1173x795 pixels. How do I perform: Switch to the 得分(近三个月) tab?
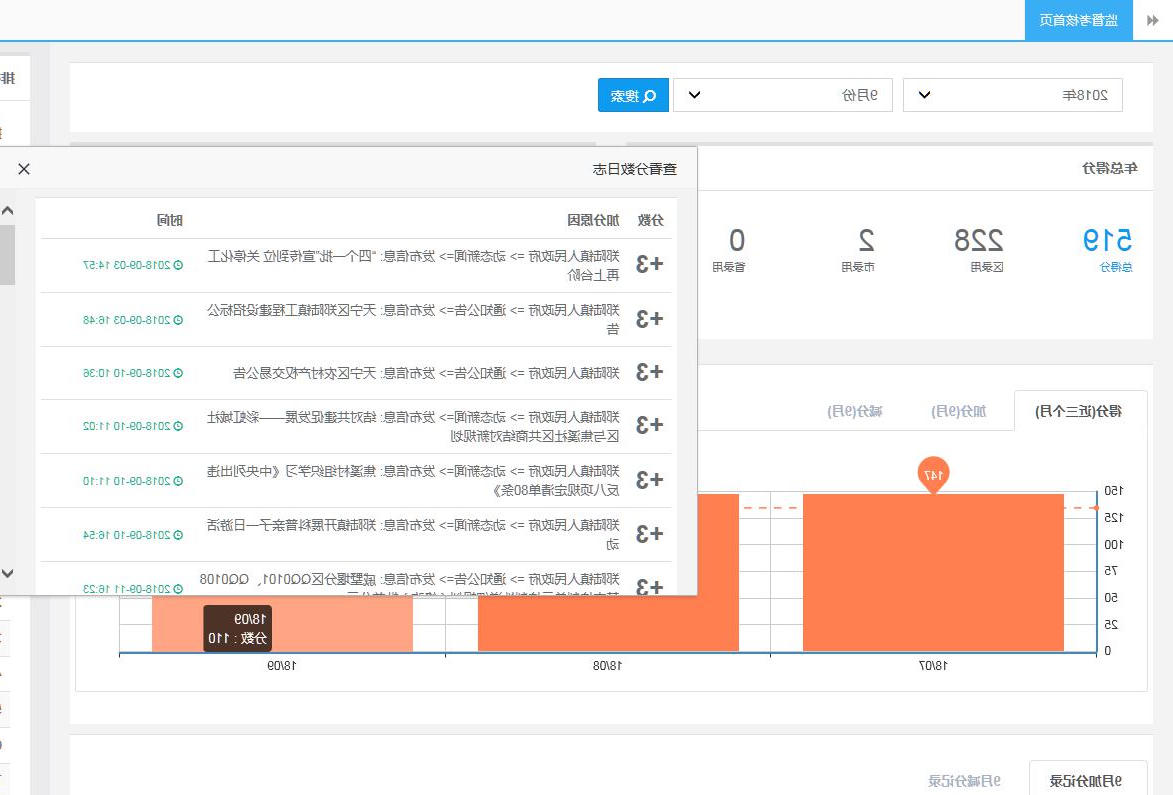click(x=1078, y=411)
